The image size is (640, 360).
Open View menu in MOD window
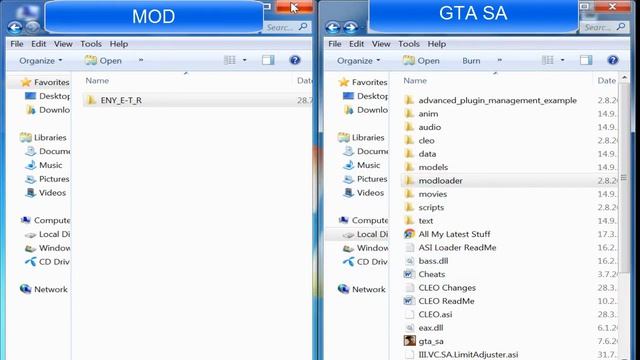[63, 44]
